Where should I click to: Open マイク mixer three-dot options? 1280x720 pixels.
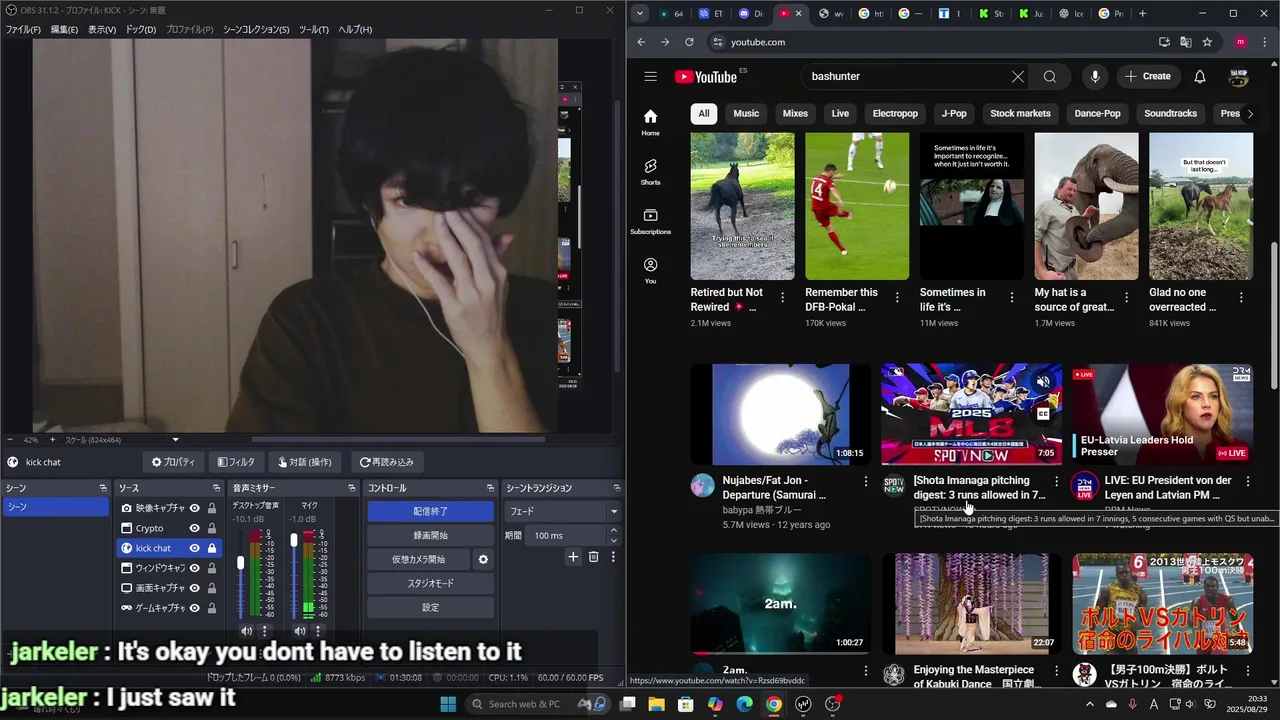click(x=317, y=631)
